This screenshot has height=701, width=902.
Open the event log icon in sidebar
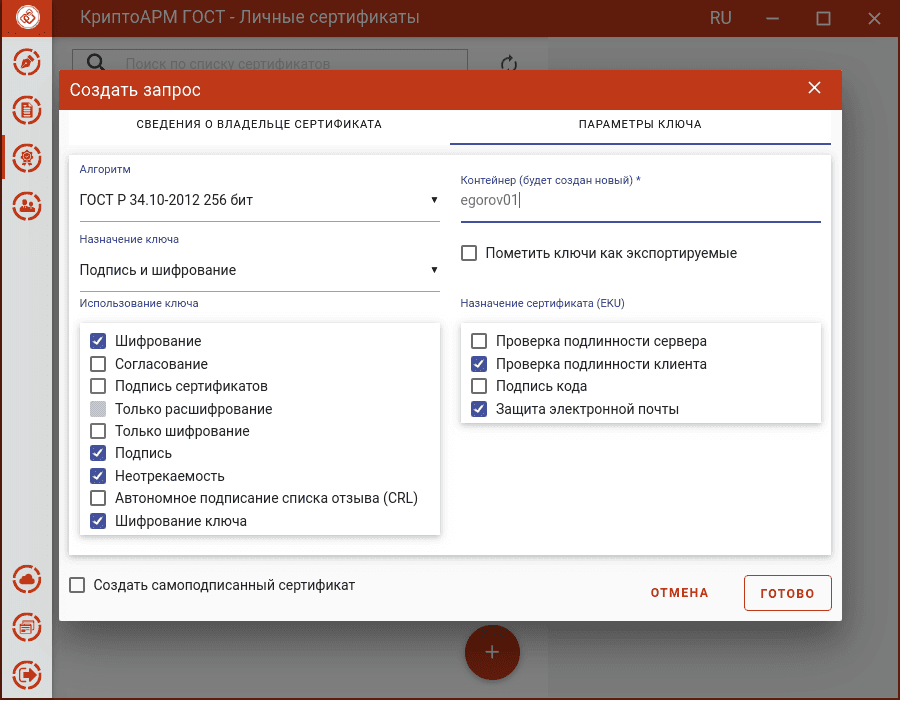pyautogui.click(x=27, y=627)
